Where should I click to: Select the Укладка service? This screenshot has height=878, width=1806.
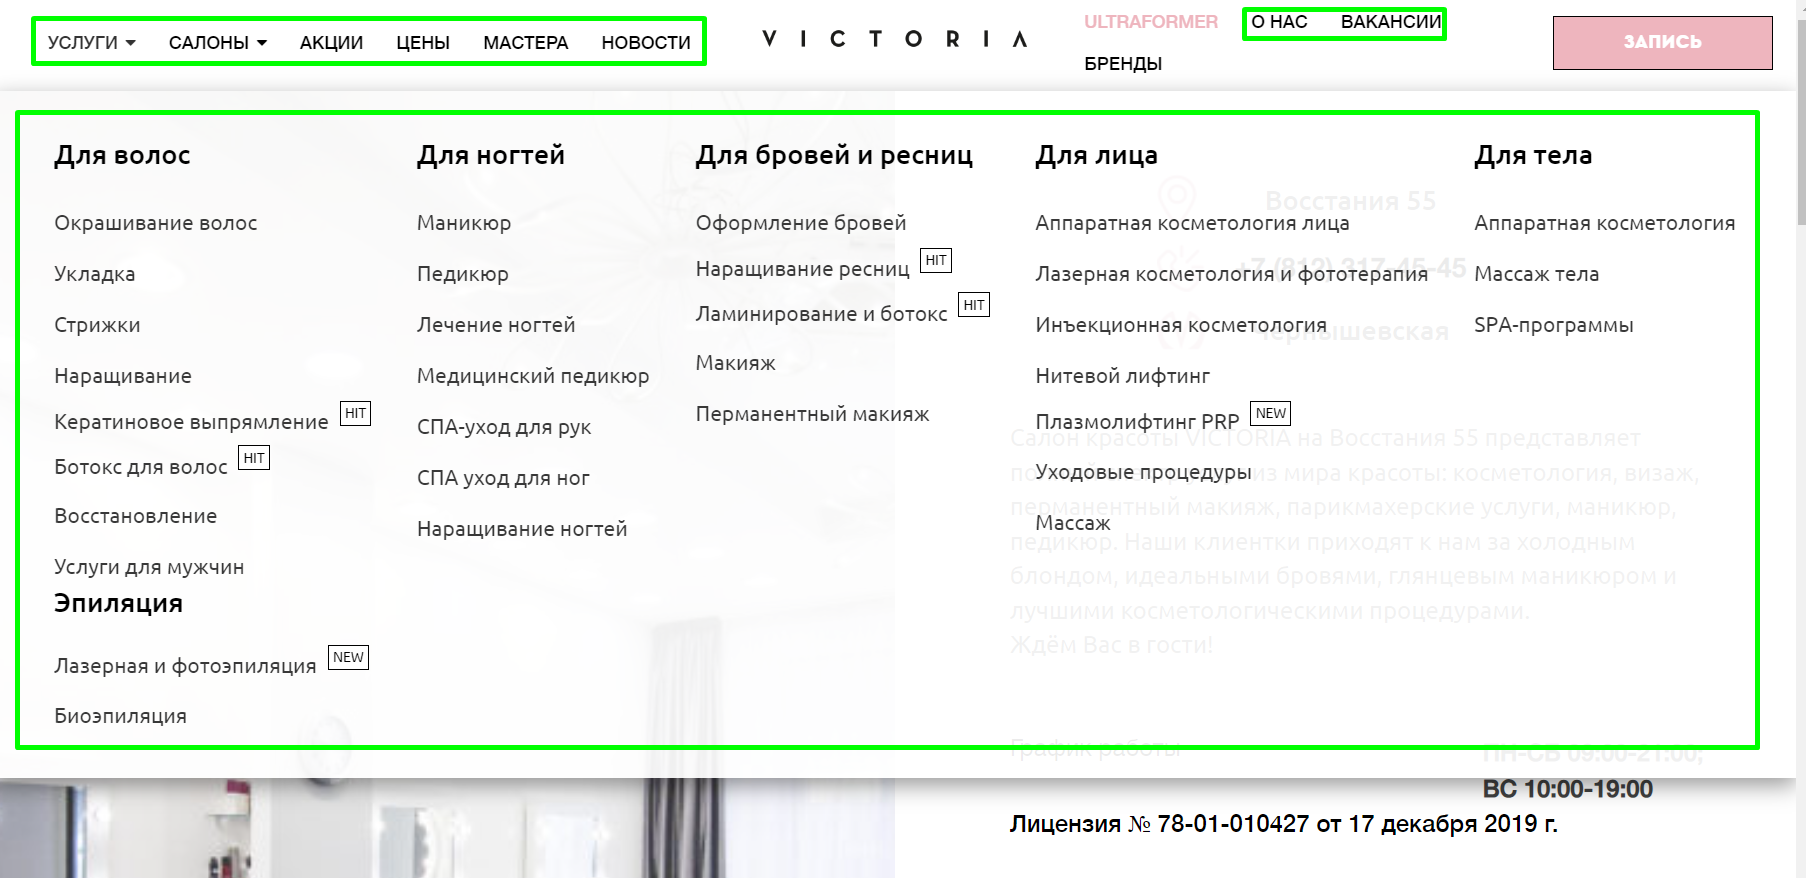point(94,274)
